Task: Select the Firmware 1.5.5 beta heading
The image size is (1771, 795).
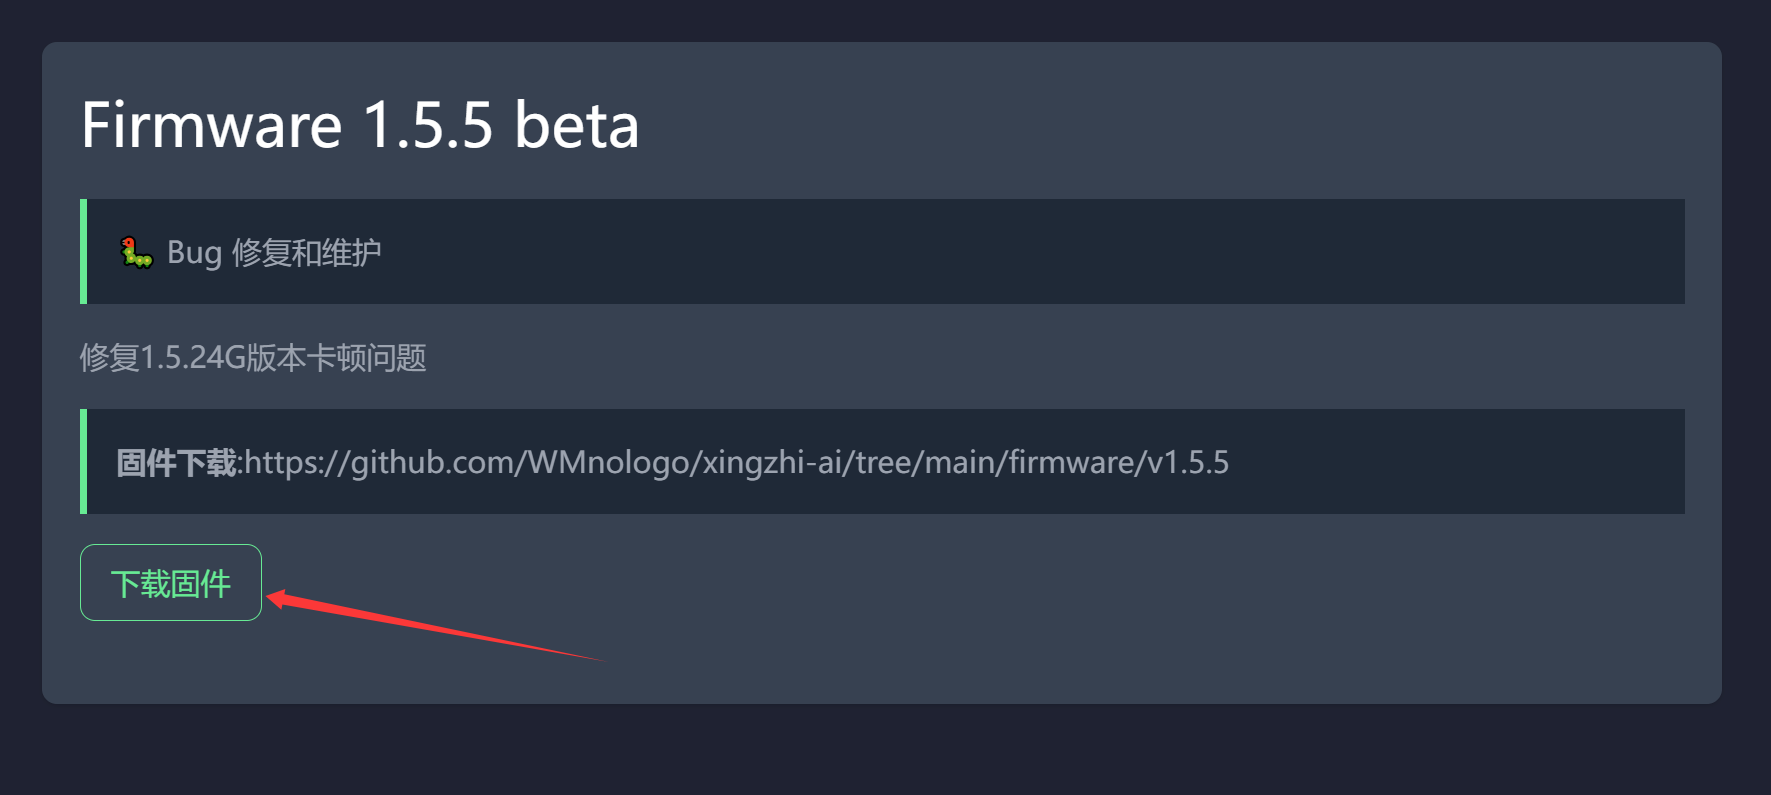Action: click(x=360, y=126)
